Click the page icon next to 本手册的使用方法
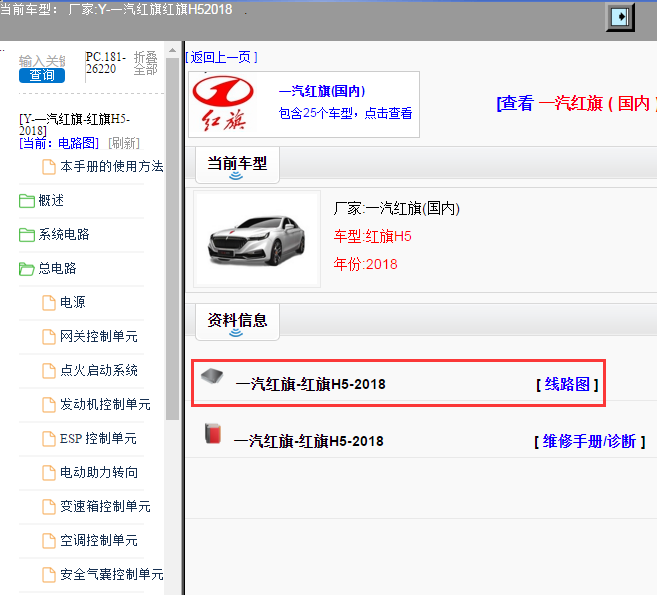Viewport: 657px width, 595px height. pyautogui.click(x=49, y=167)
